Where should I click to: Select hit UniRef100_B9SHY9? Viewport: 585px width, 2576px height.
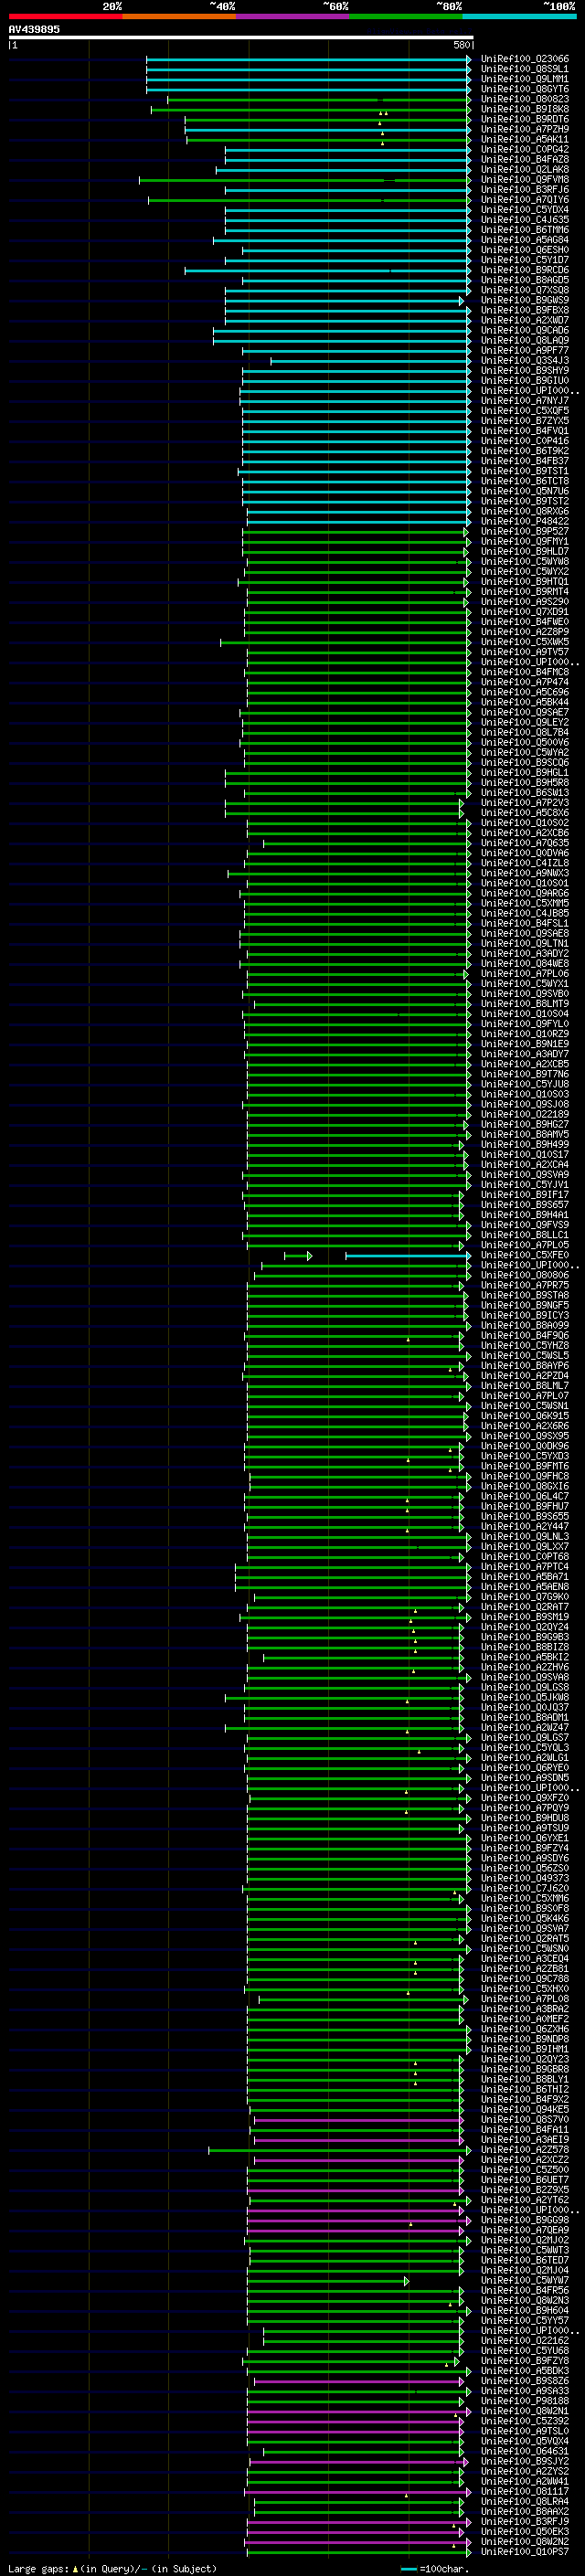pos(524,370)
